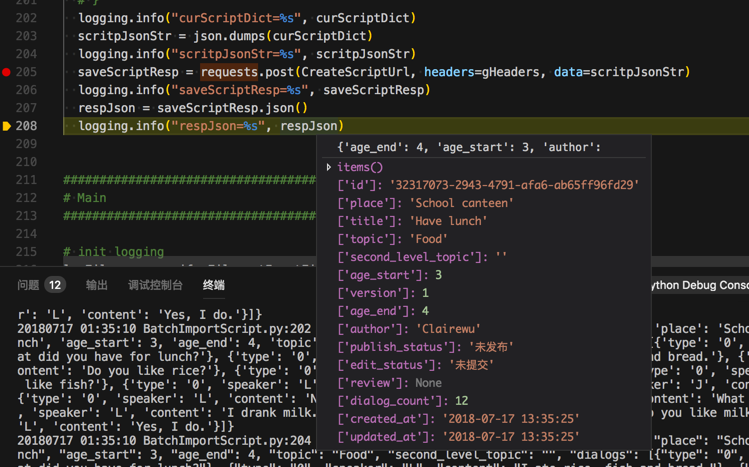Select the ['publish_status'] row in hover

425,347
